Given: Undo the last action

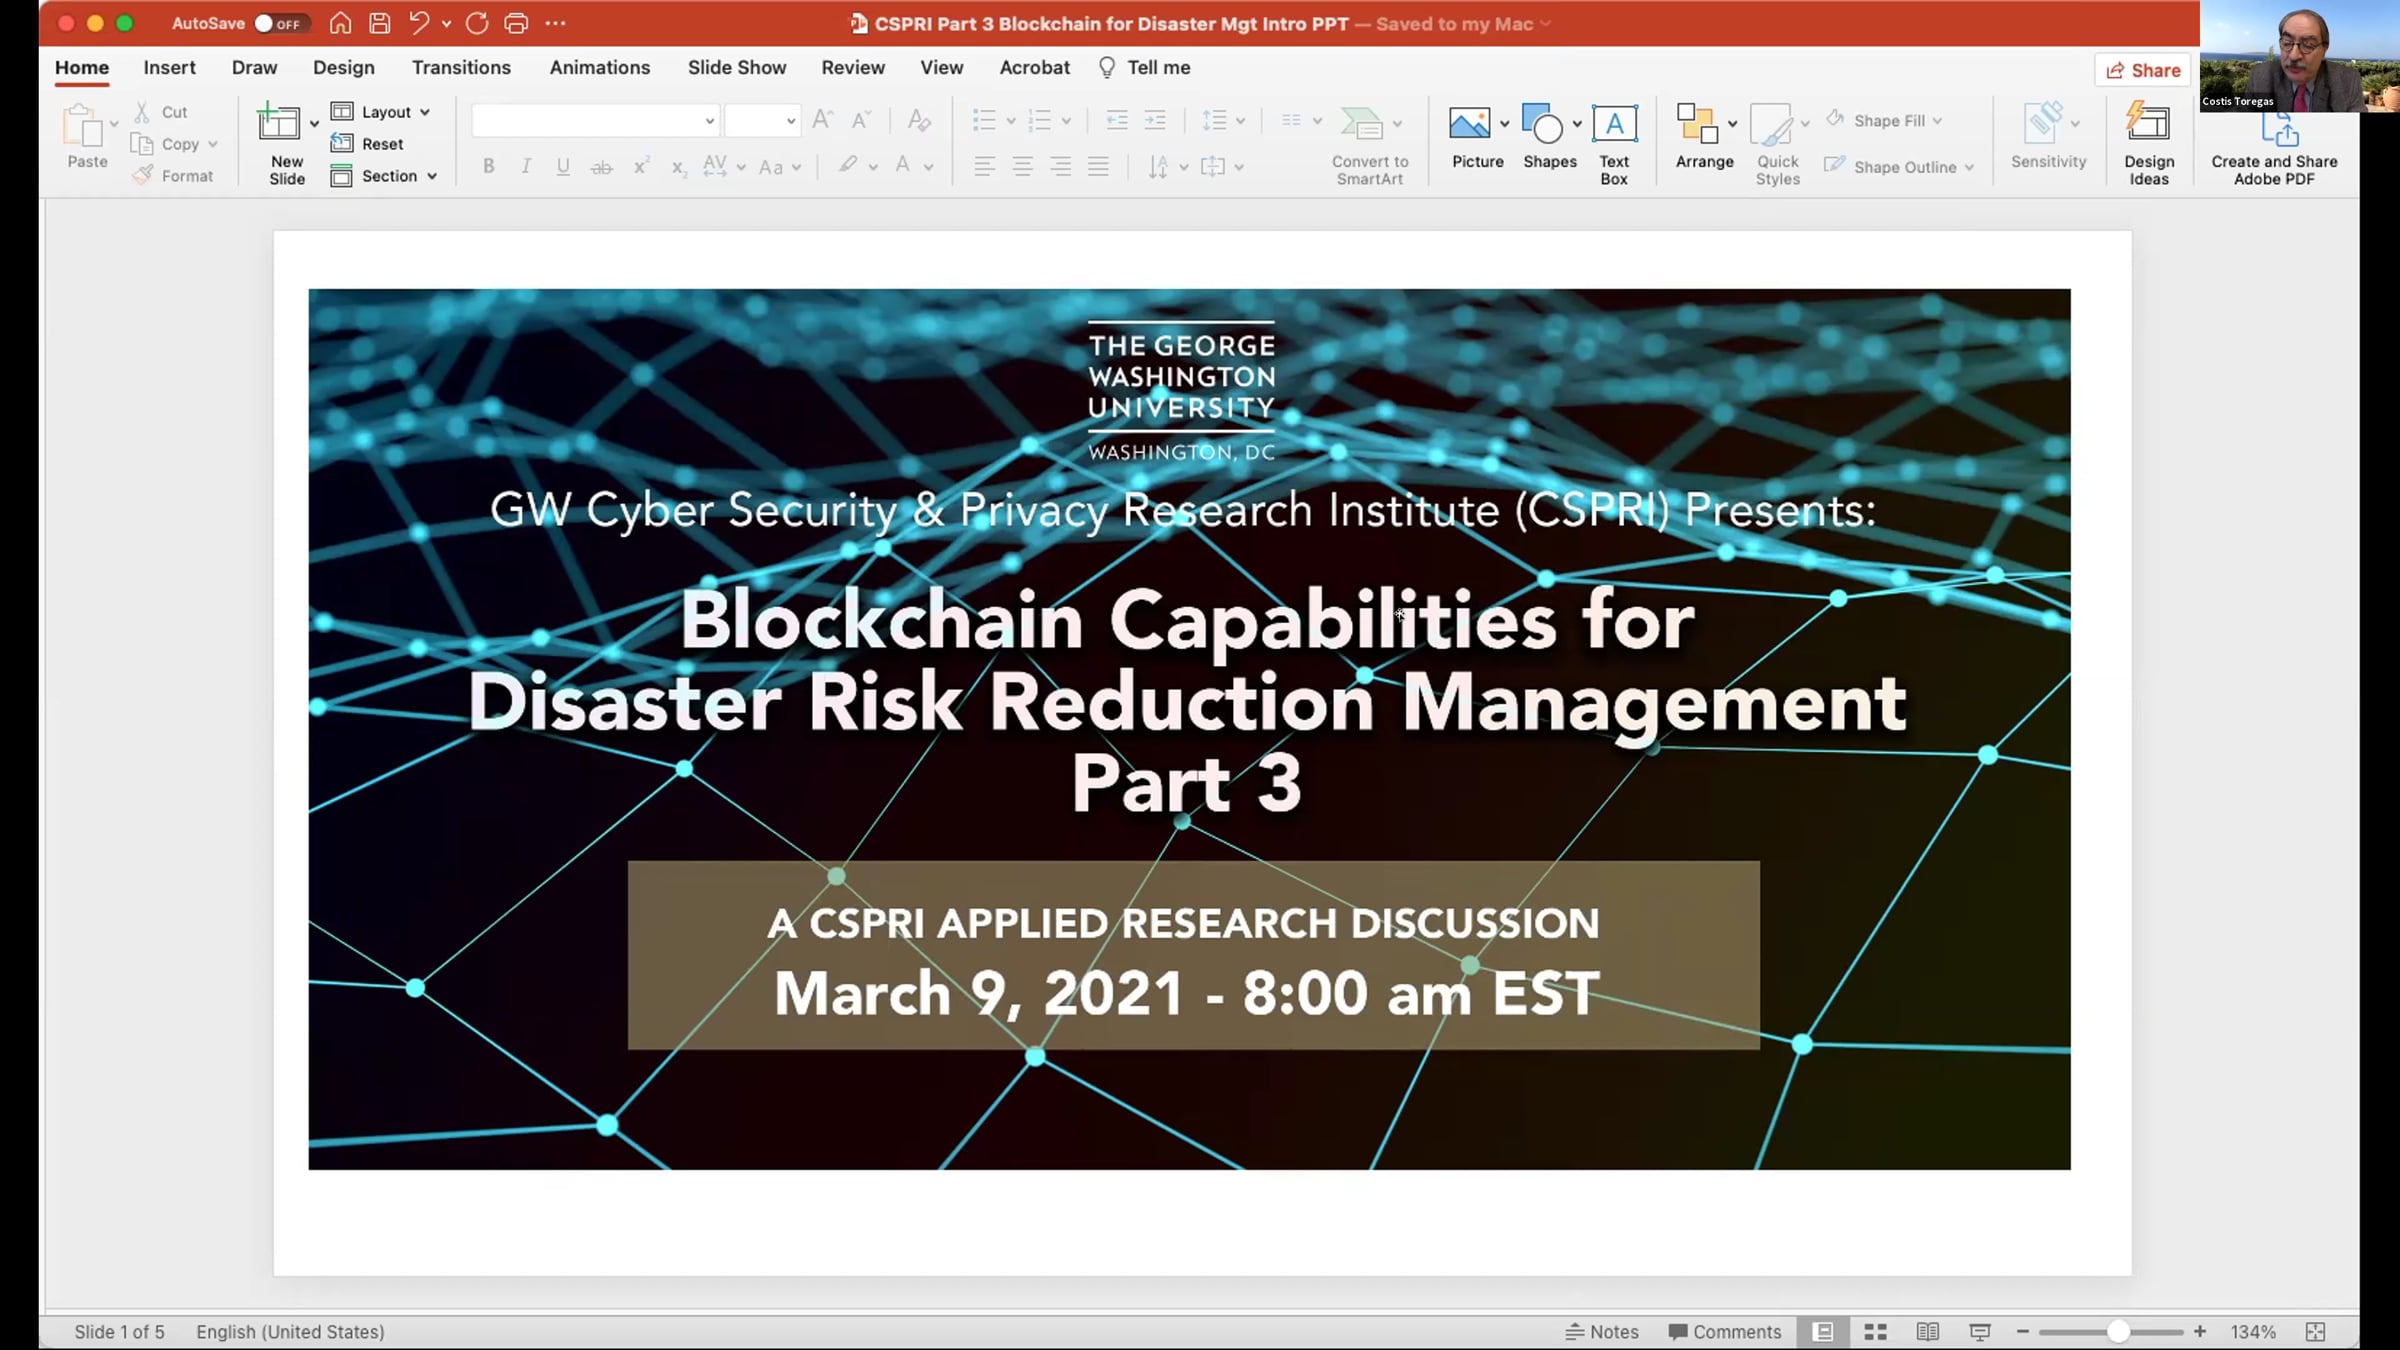Looking at the screenshot, I should pyautogui.click(x=419, y=23).
